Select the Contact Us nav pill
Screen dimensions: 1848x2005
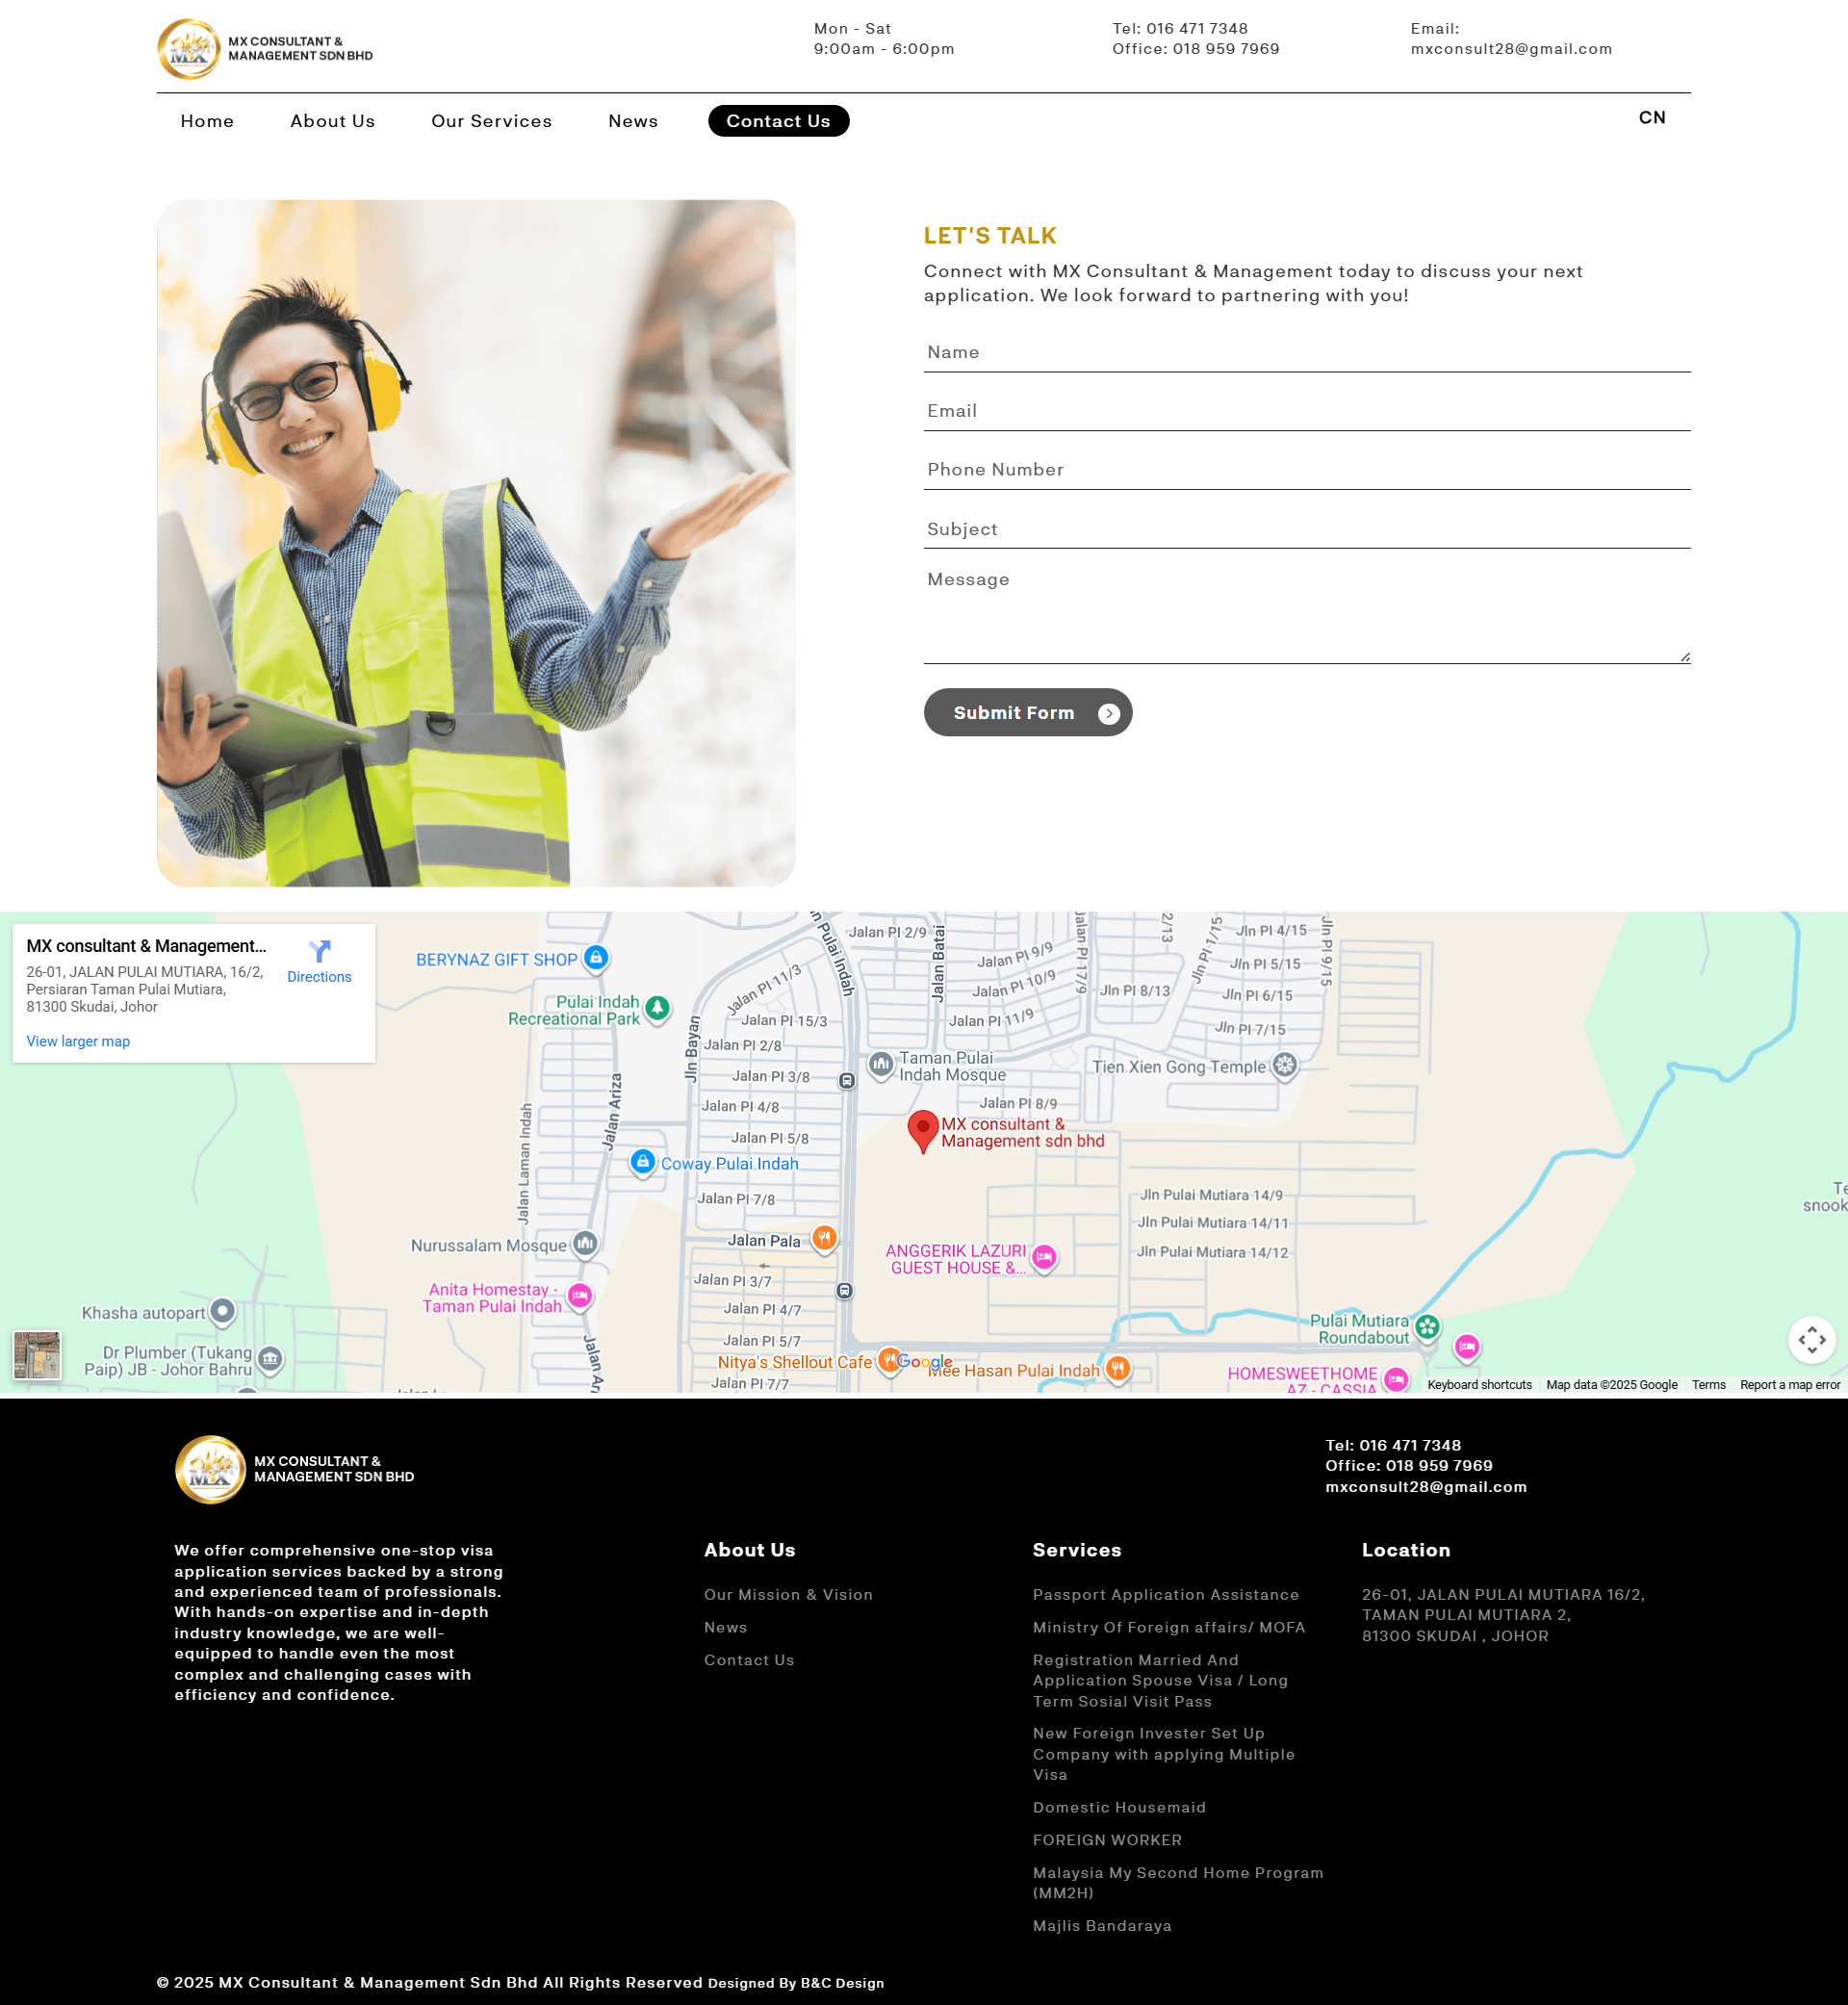778,120
